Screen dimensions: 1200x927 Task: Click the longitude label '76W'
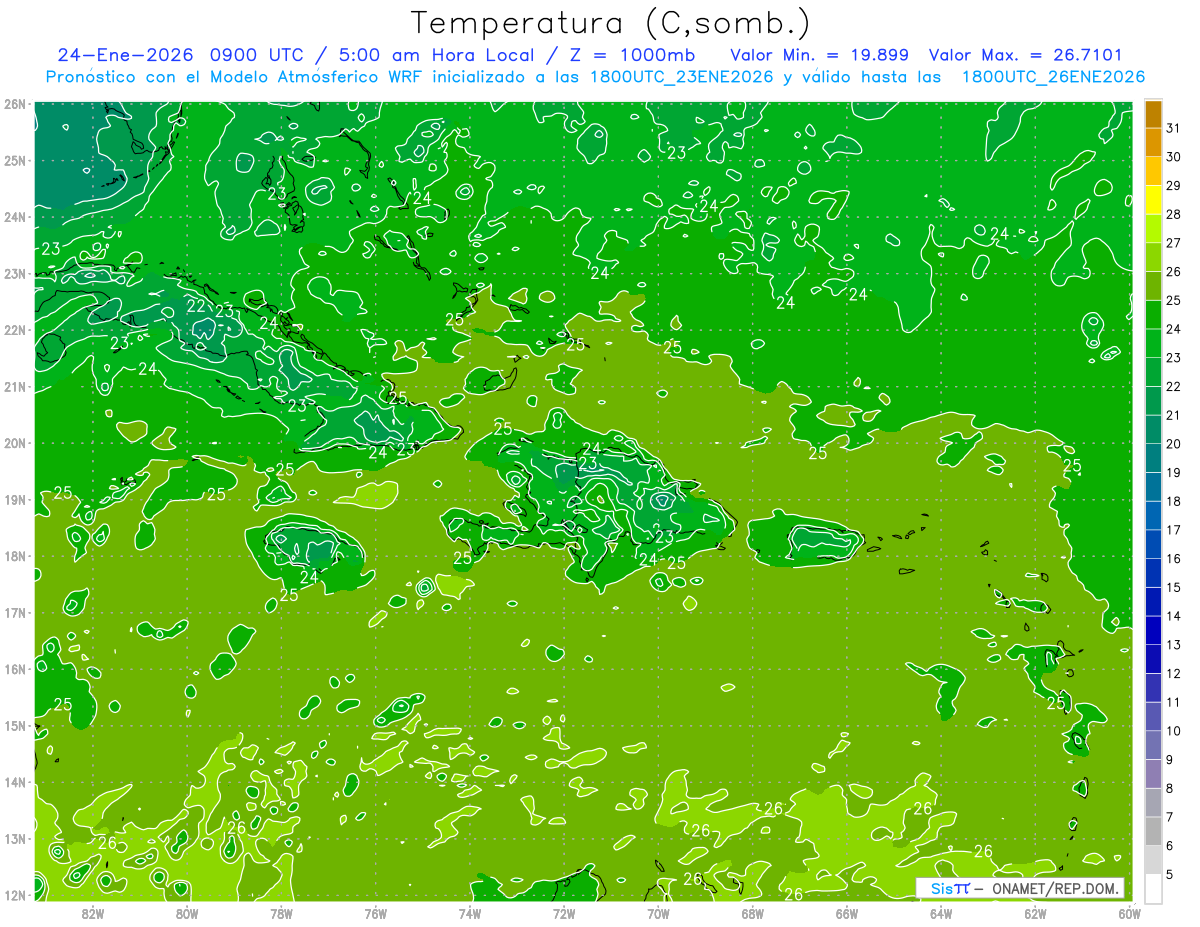click(376, 913)
